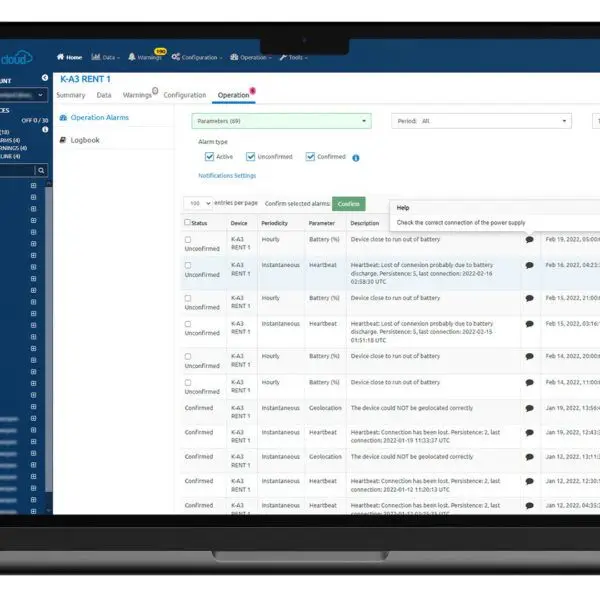Screen dimensions: 600x600
Task: Click the sidebar search input field
Action: [17, 171]
